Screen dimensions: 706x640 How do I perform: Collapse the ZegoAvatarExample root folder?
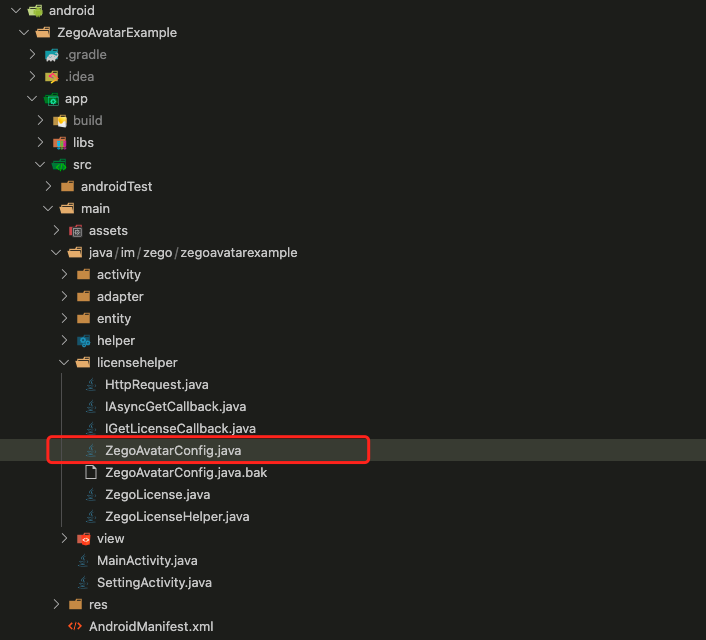pos(24,32)
